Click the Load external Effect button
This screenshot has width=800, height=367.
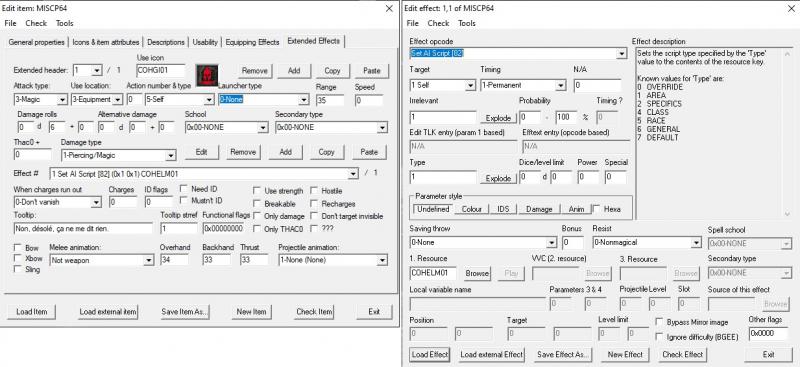(492, 354)
